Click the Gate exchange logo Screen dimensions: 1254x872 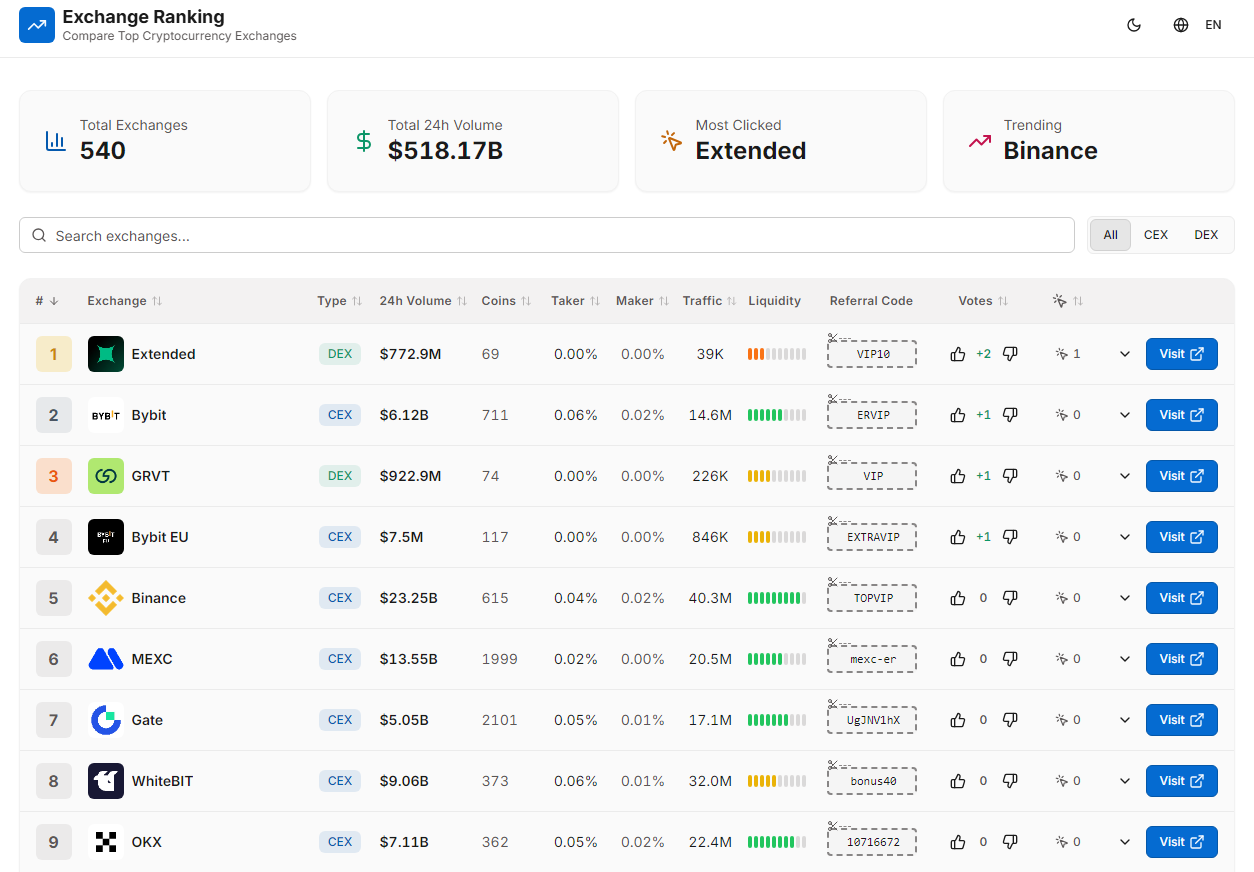pos(106,720)
